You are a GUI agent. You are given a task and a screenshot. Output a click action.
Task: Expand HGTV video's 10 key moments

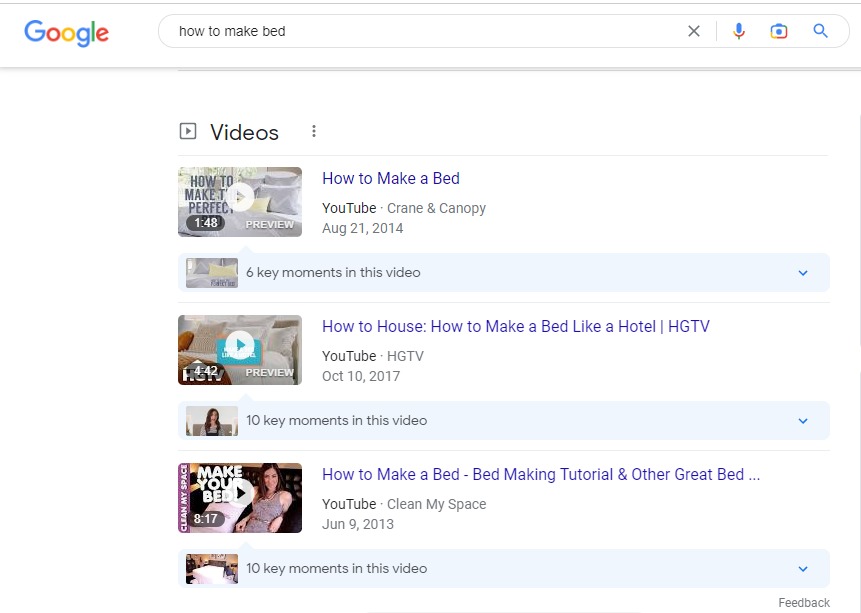coord(803,421)
